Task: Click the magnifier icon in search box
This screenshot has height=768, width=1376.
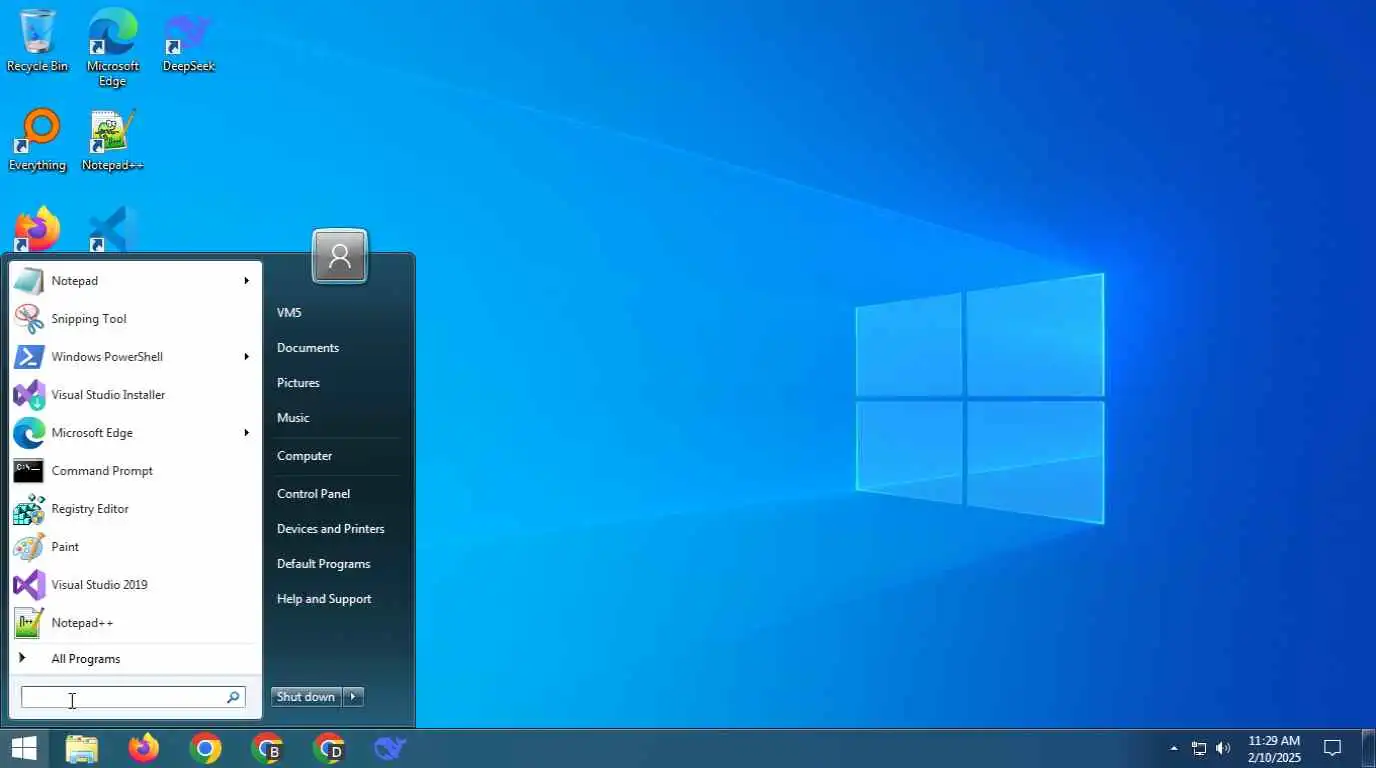Action: point(233,697)
